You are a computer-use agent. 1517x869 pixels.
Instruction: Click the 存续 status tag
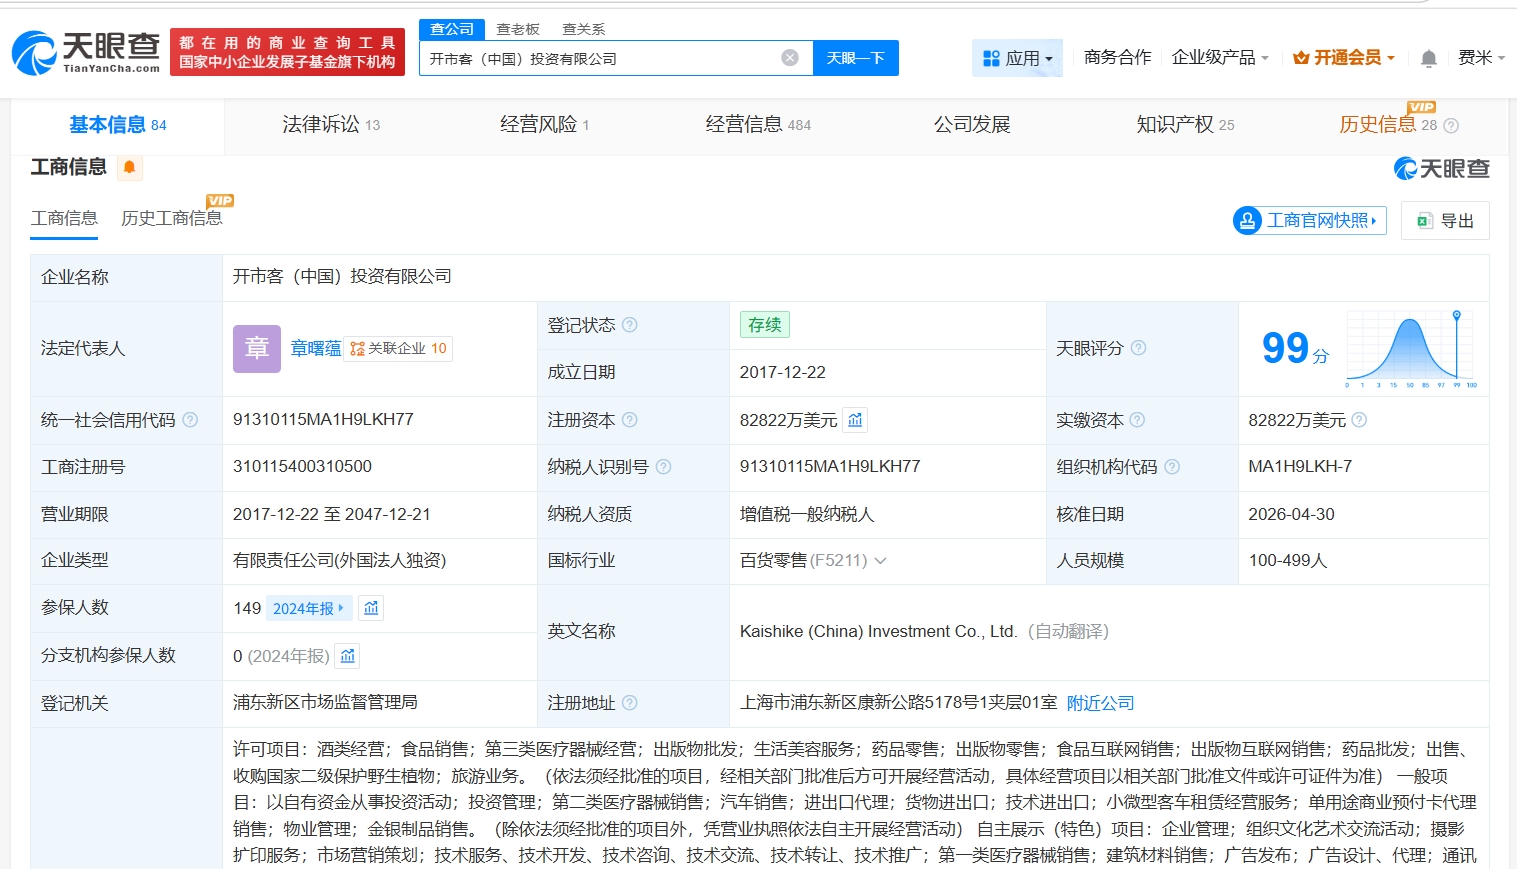pyautogui.click(x=765, y=325)
